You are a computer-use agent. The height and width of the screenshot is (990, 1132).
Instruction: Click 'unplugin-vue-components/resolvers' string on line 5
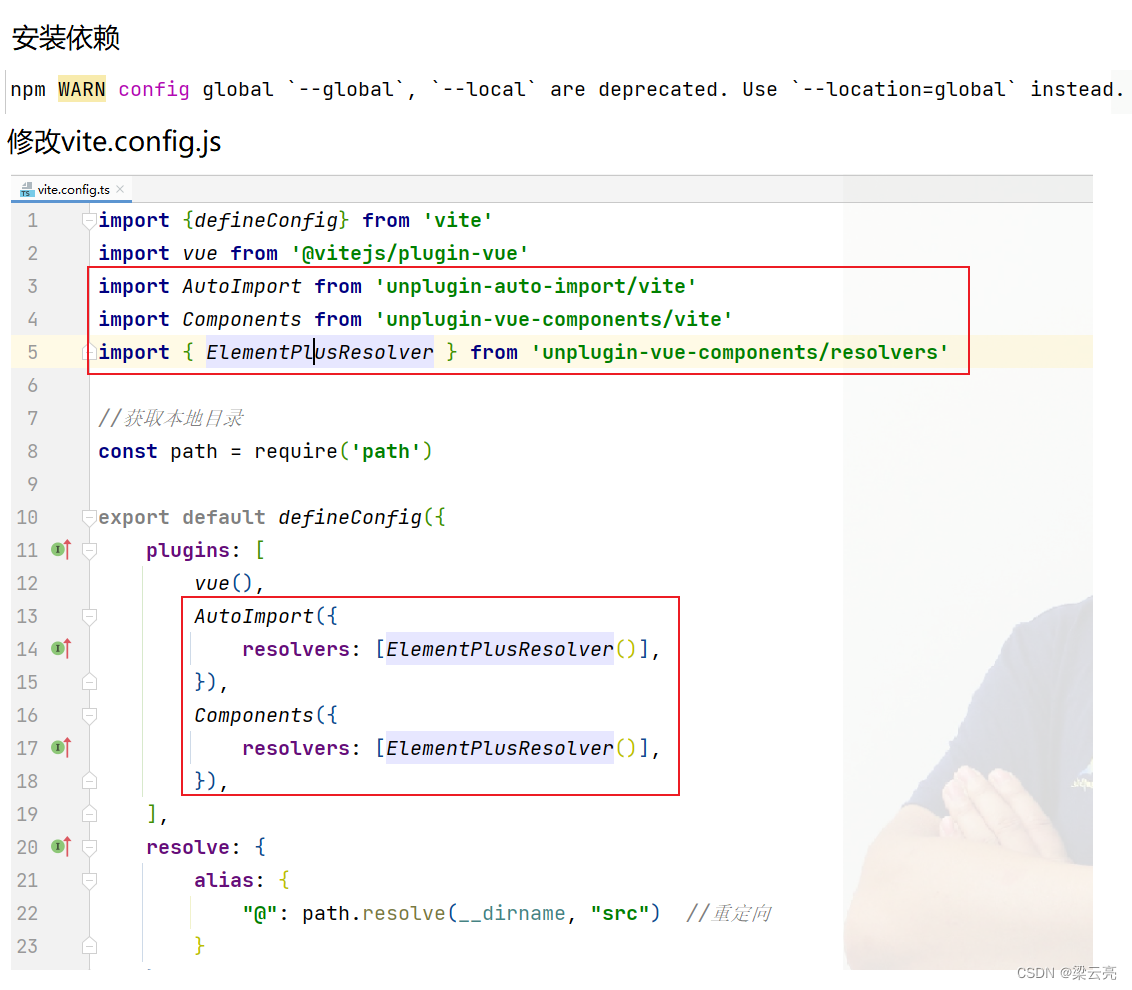739,352
